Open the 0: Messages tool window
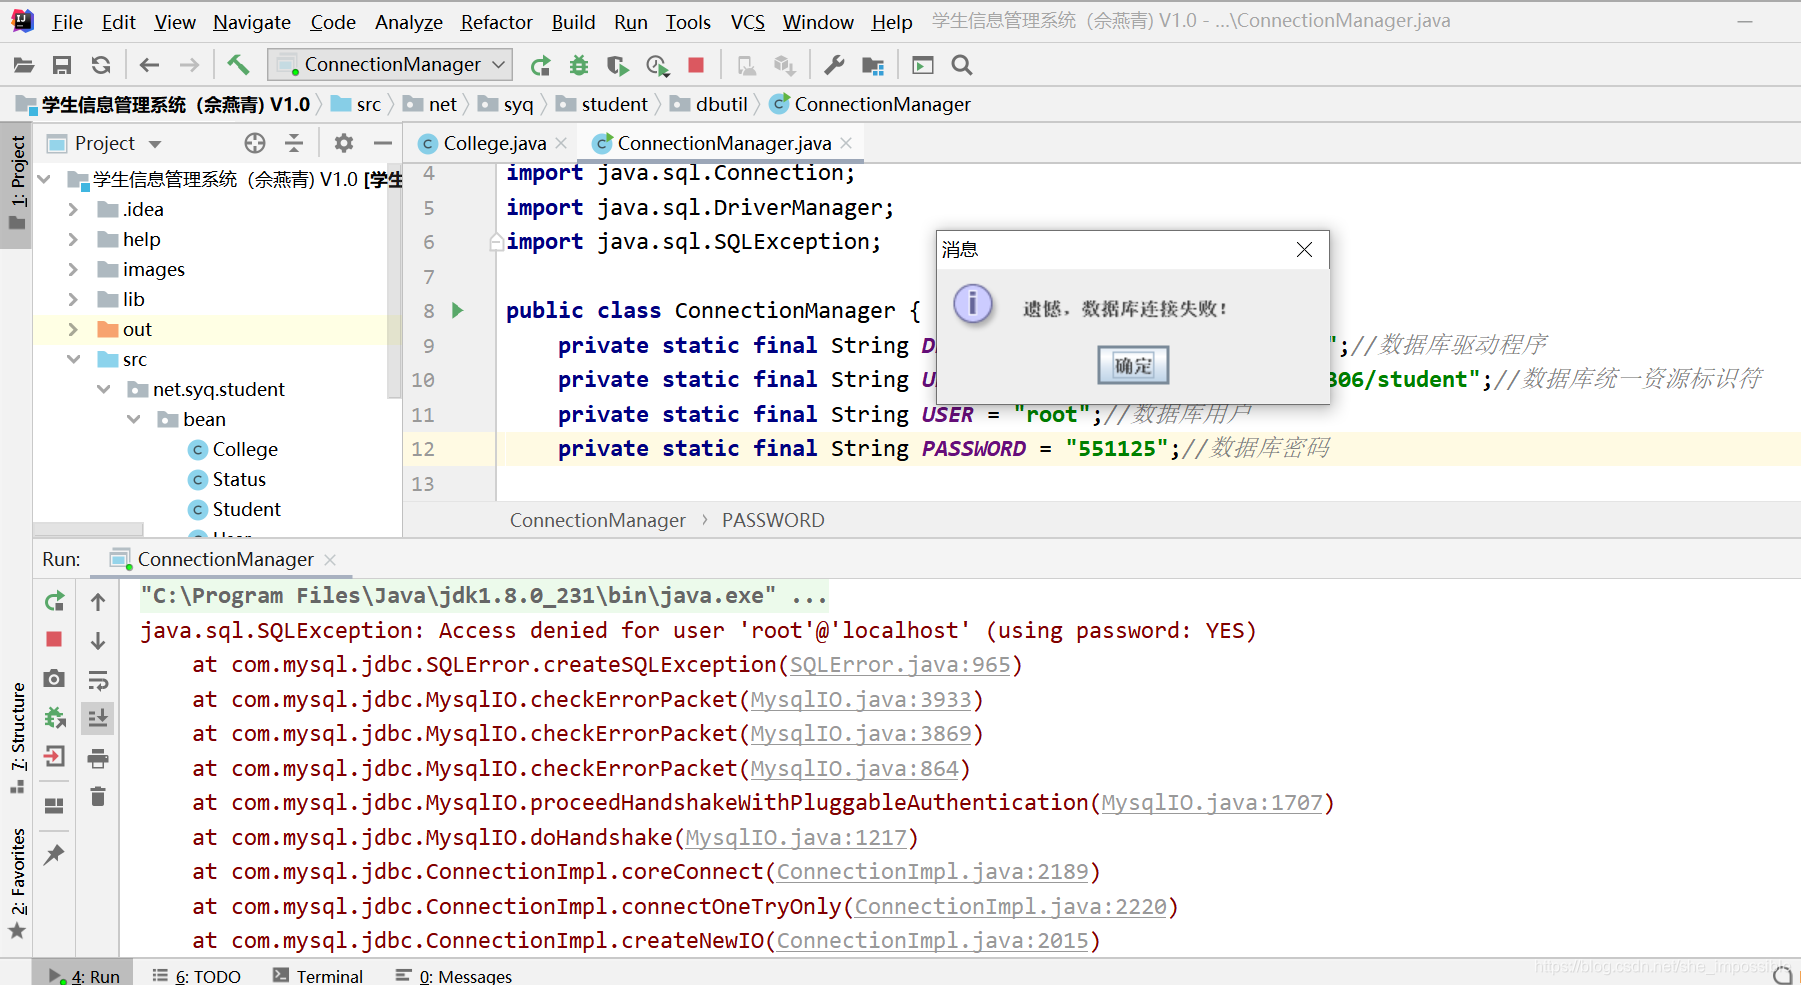 pos(454,975)
